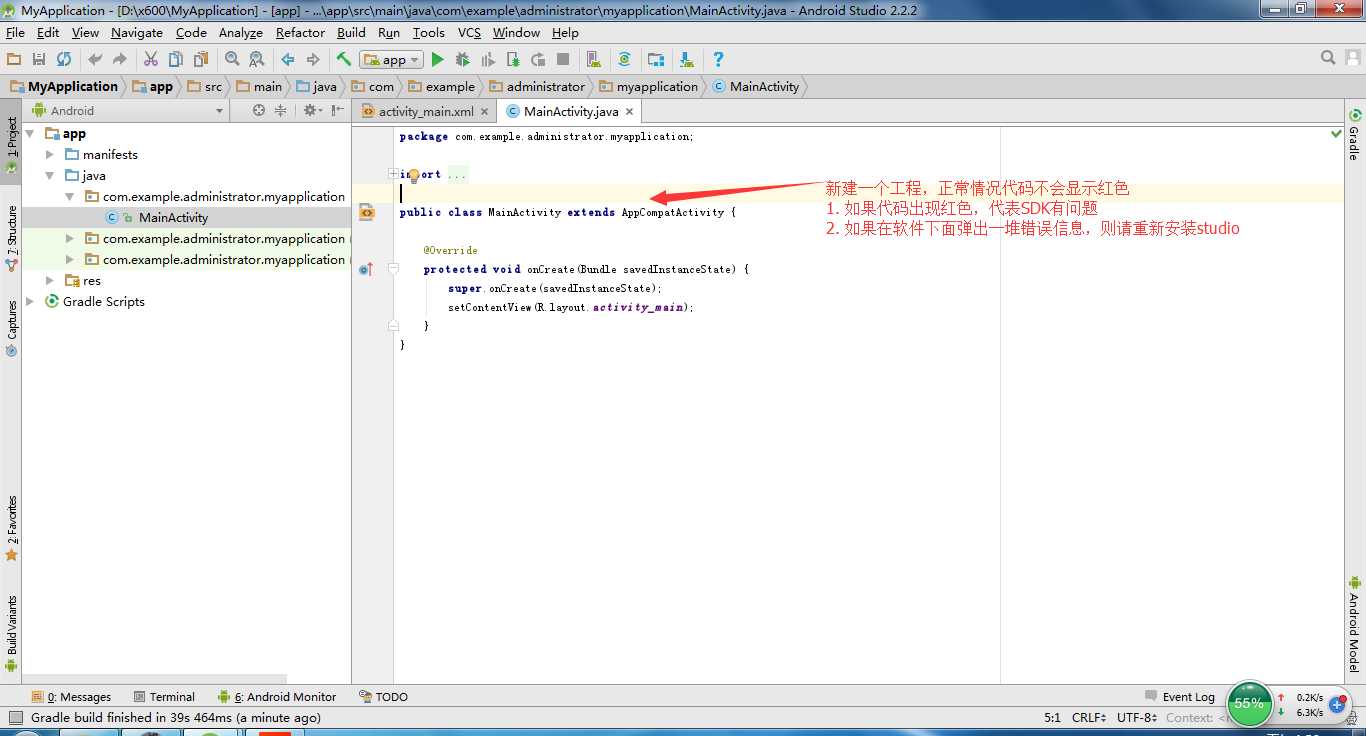The image size is (1366, 736).
Task: Click the UTF-8 encoding selector in status bar
Action: pos(1137,717)
